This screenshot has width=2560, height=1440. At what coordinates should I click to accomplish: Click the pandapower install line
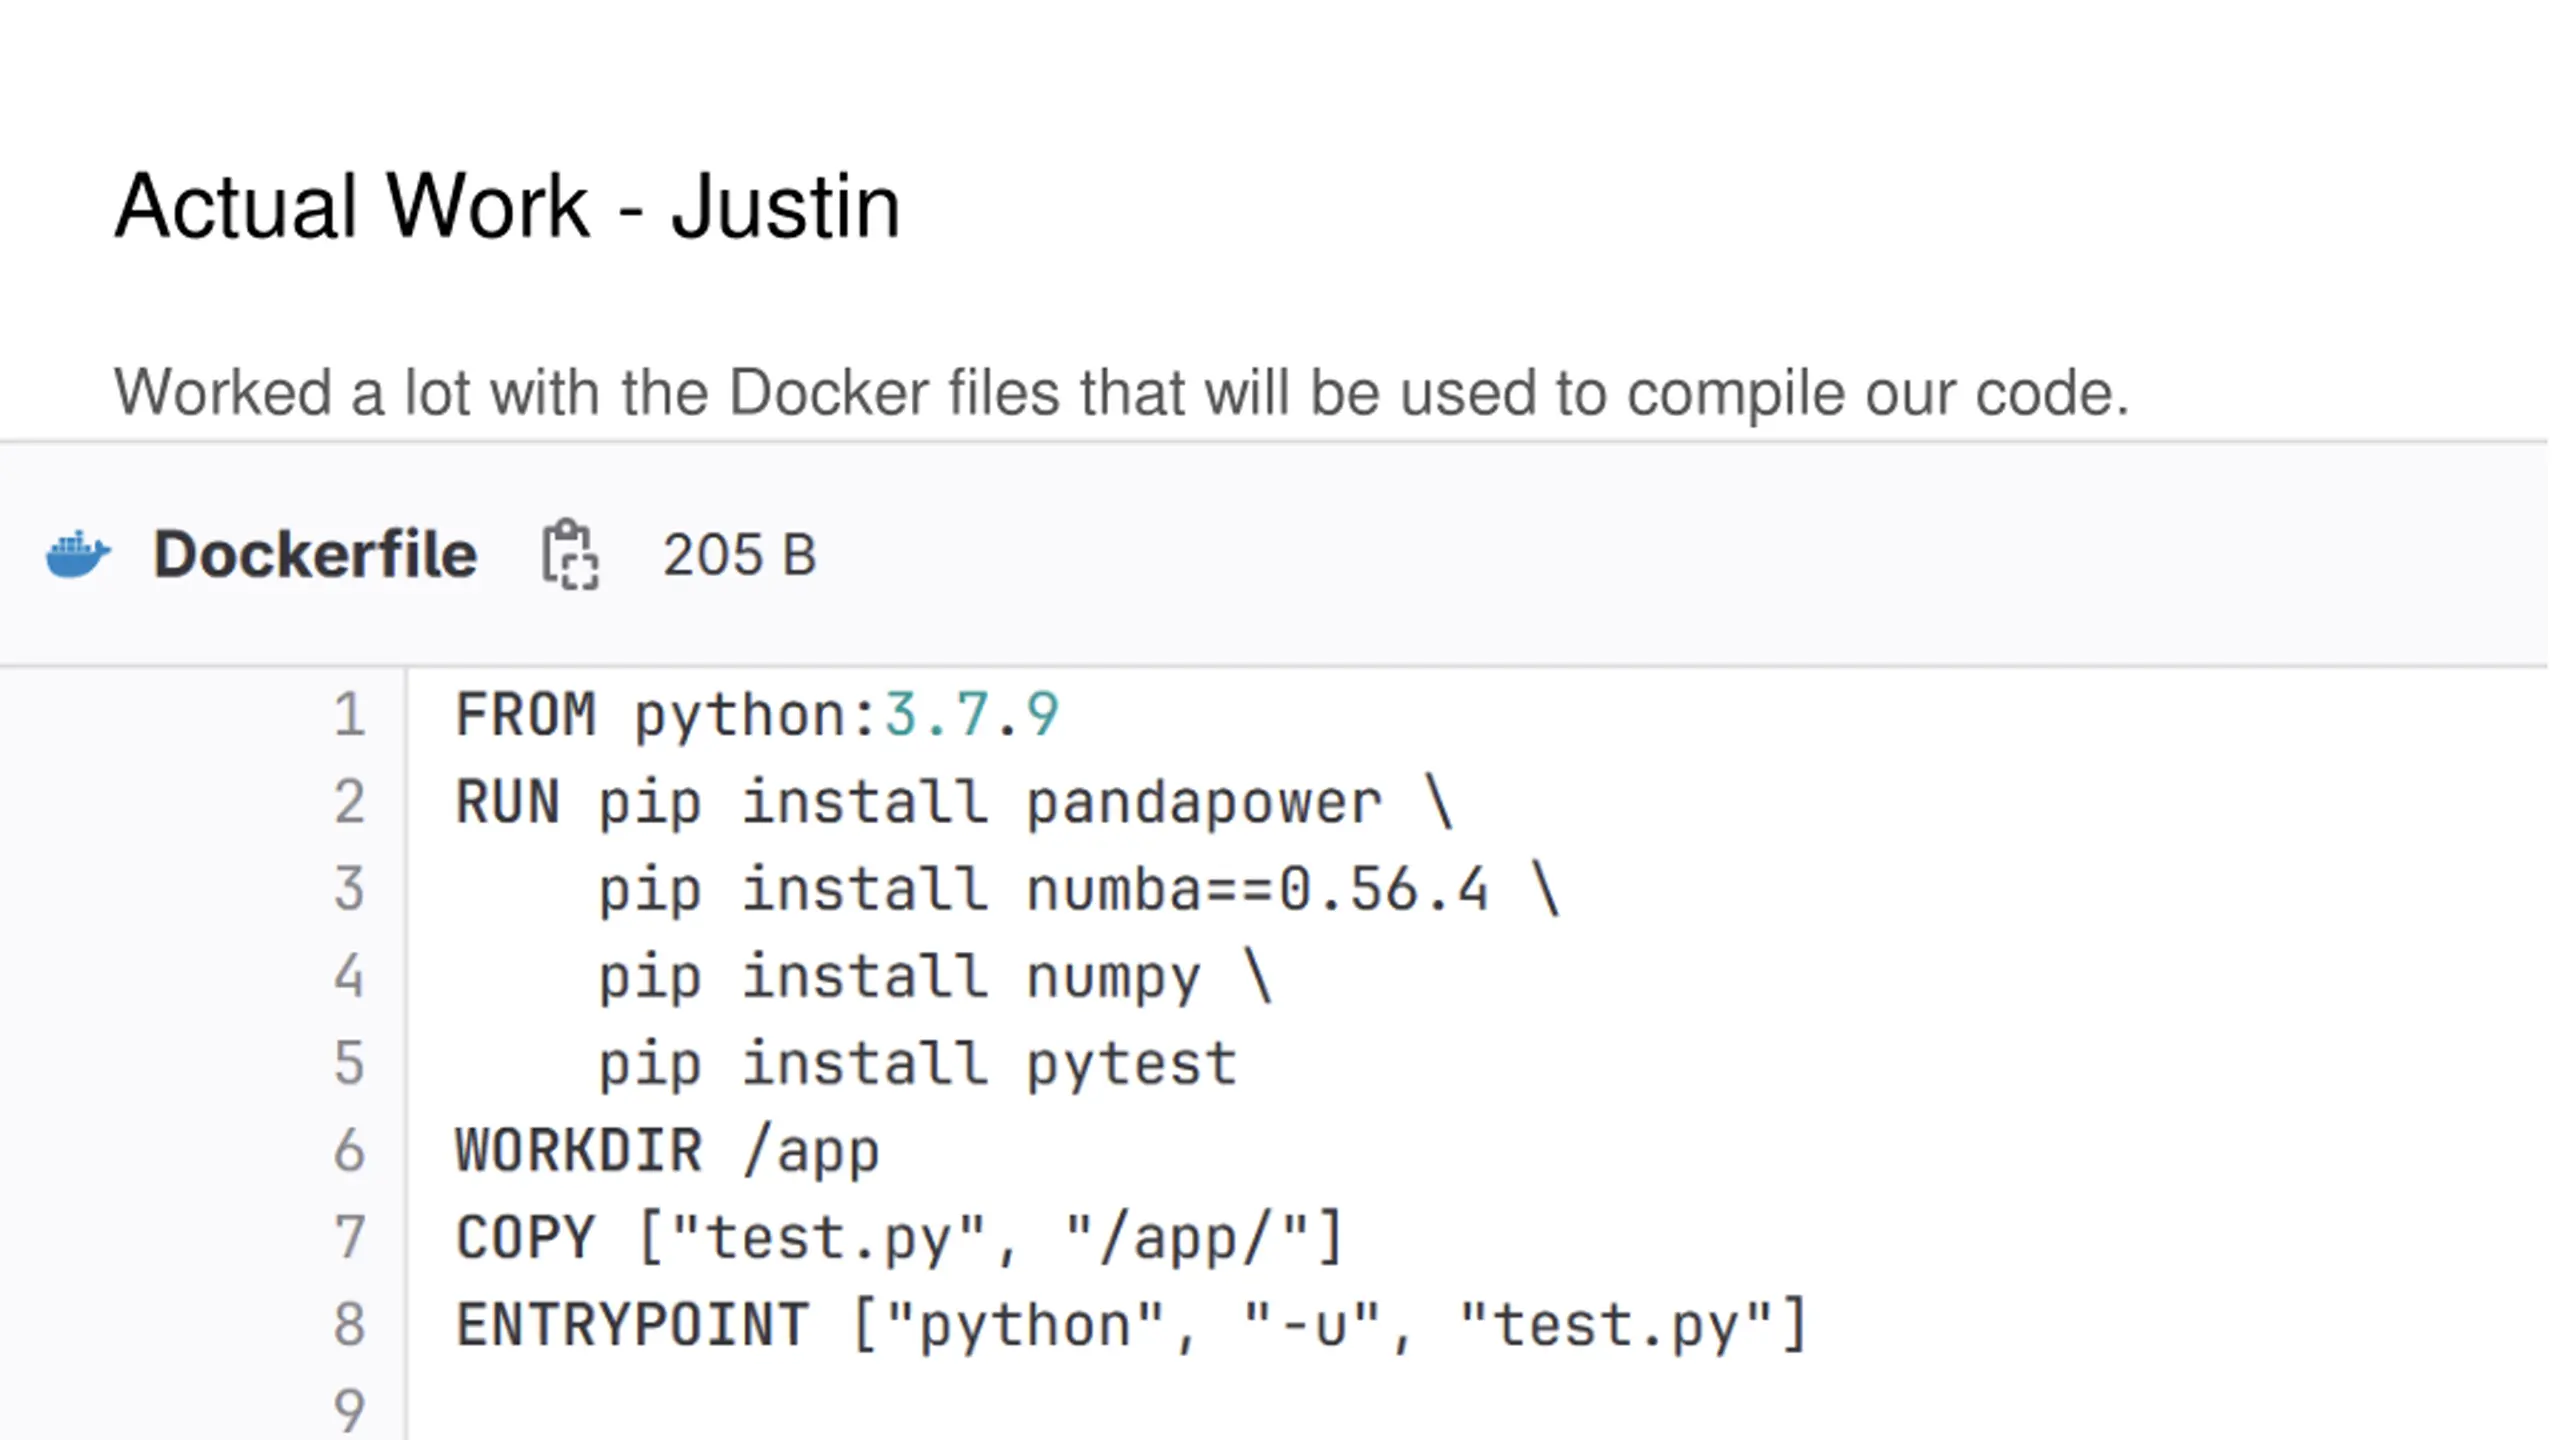[954, 802]
